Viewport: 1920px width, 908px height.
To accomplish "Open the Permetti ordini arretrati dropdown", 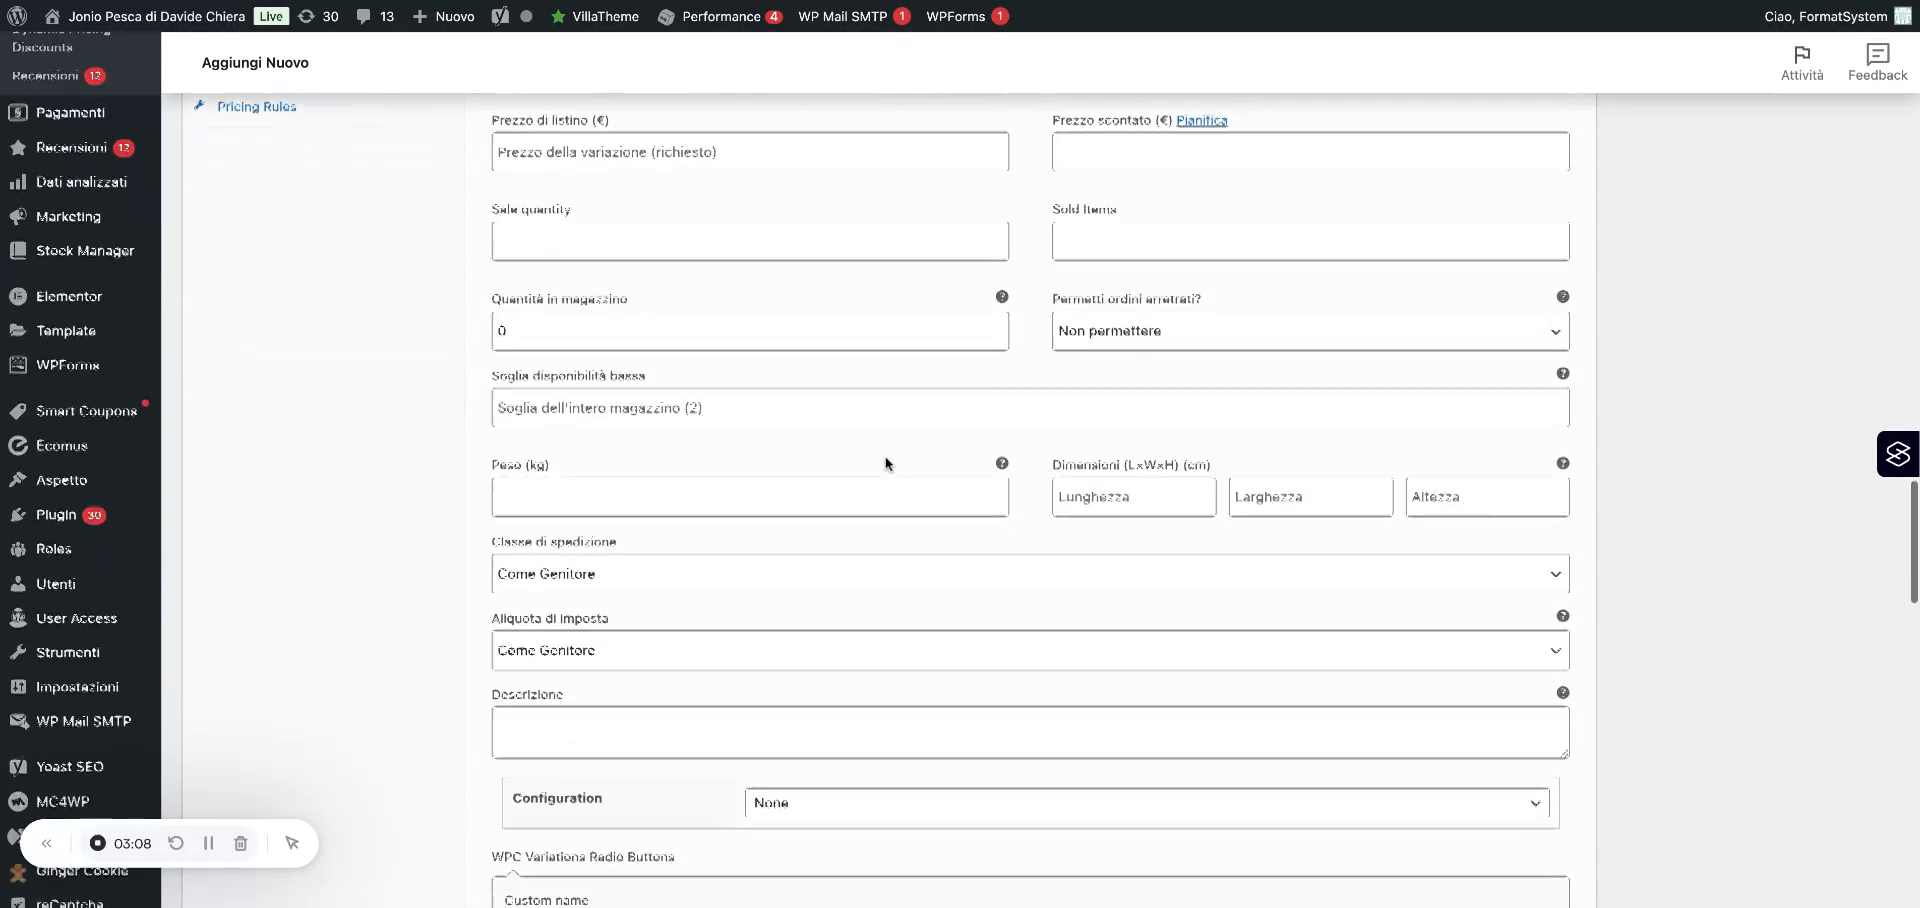I will coord(1310,331).
